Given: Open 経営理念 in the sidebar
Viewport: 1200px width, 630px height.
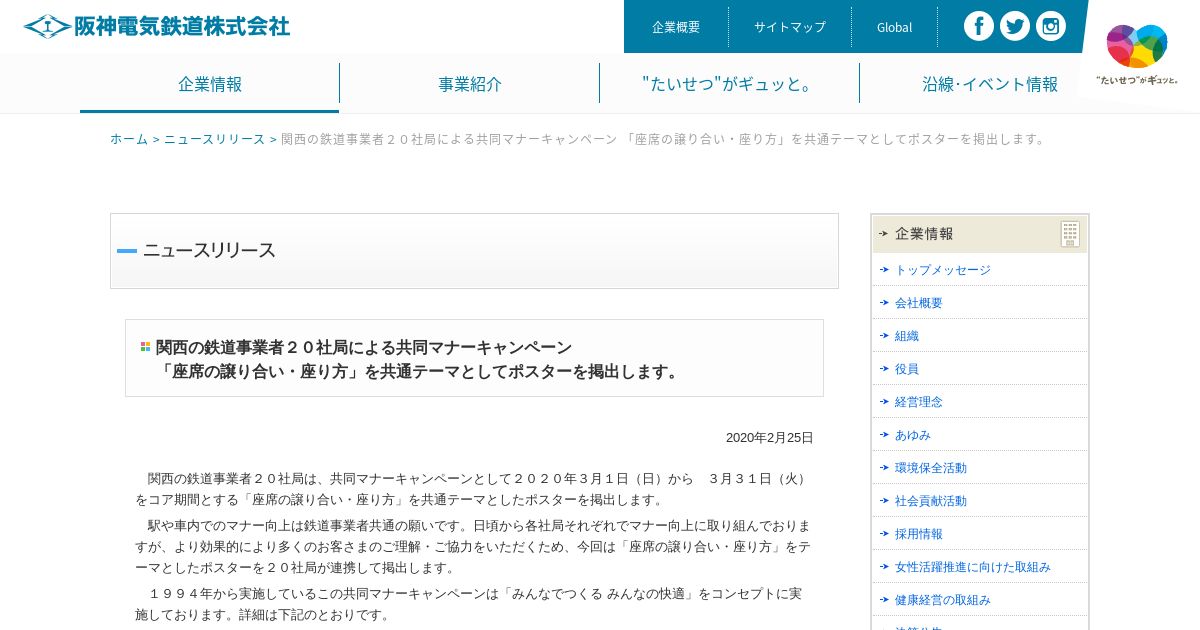Looking at the screenshot, I should point(919,402).
